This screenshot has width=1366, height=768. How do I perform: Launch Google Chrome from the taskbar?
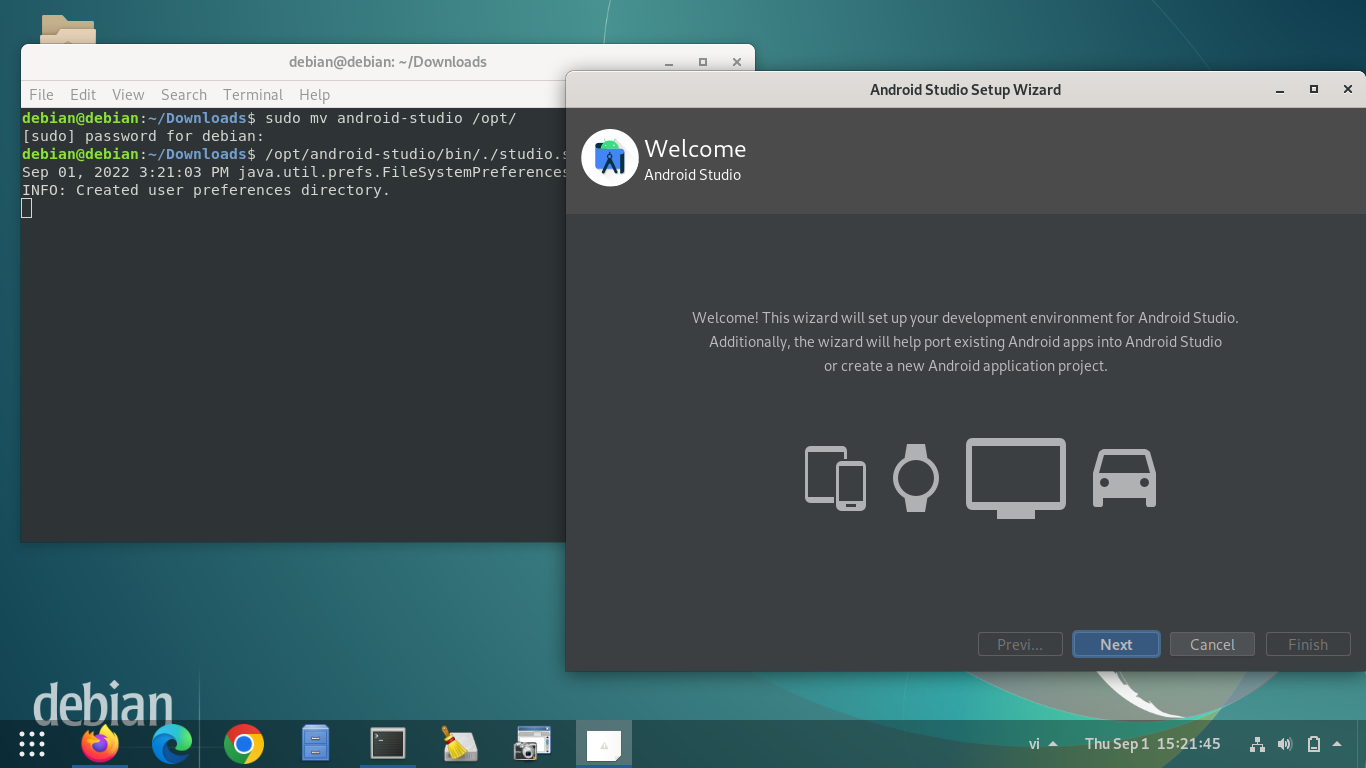pyautogui.click(x=244, y=744)
